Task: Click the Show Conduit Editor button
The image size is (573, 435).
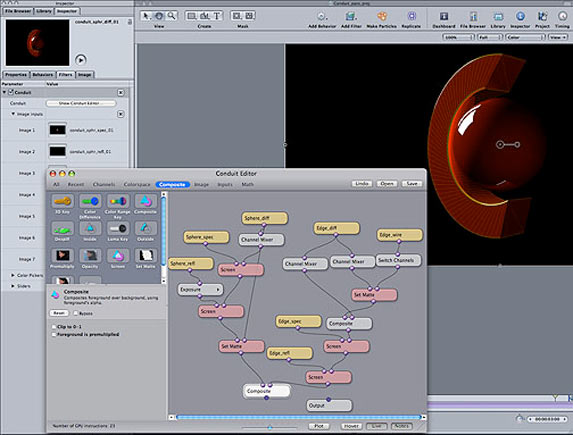Action: coord(81,103)
